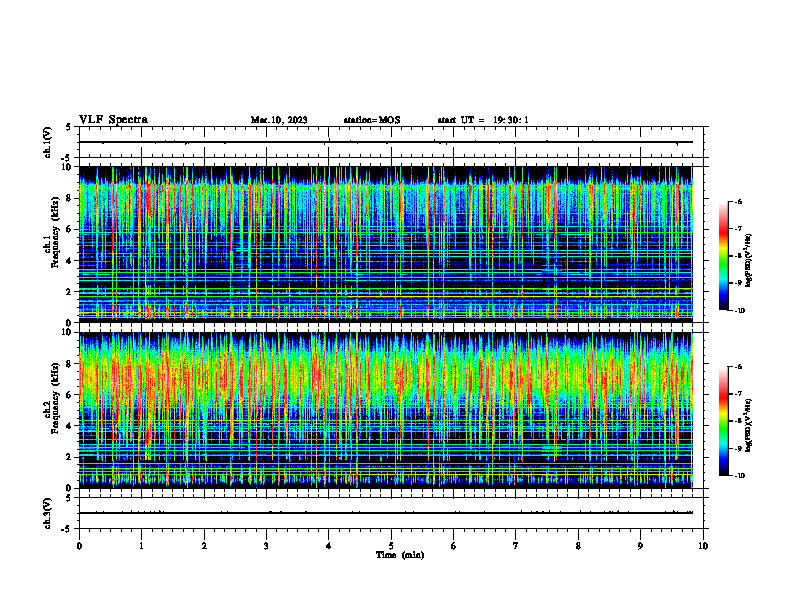This screenshot has width=792, height=612.
Task: Click the ch.2 color bar "log(PSD)" title
Action: tap(749, 425)
